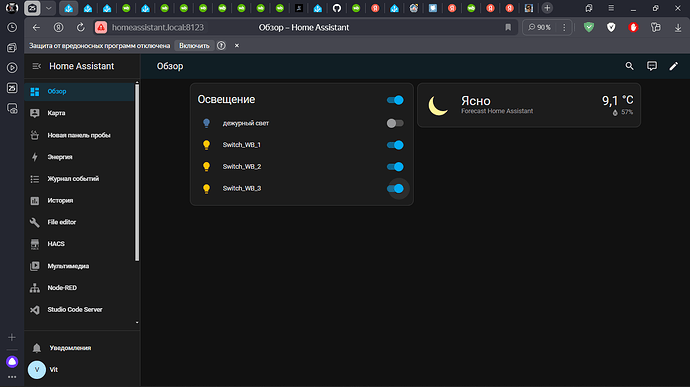The width and height of the screenshot is (690, 387).
Task: Click the File editor wrench icon
Action: (x=35, y=222)
